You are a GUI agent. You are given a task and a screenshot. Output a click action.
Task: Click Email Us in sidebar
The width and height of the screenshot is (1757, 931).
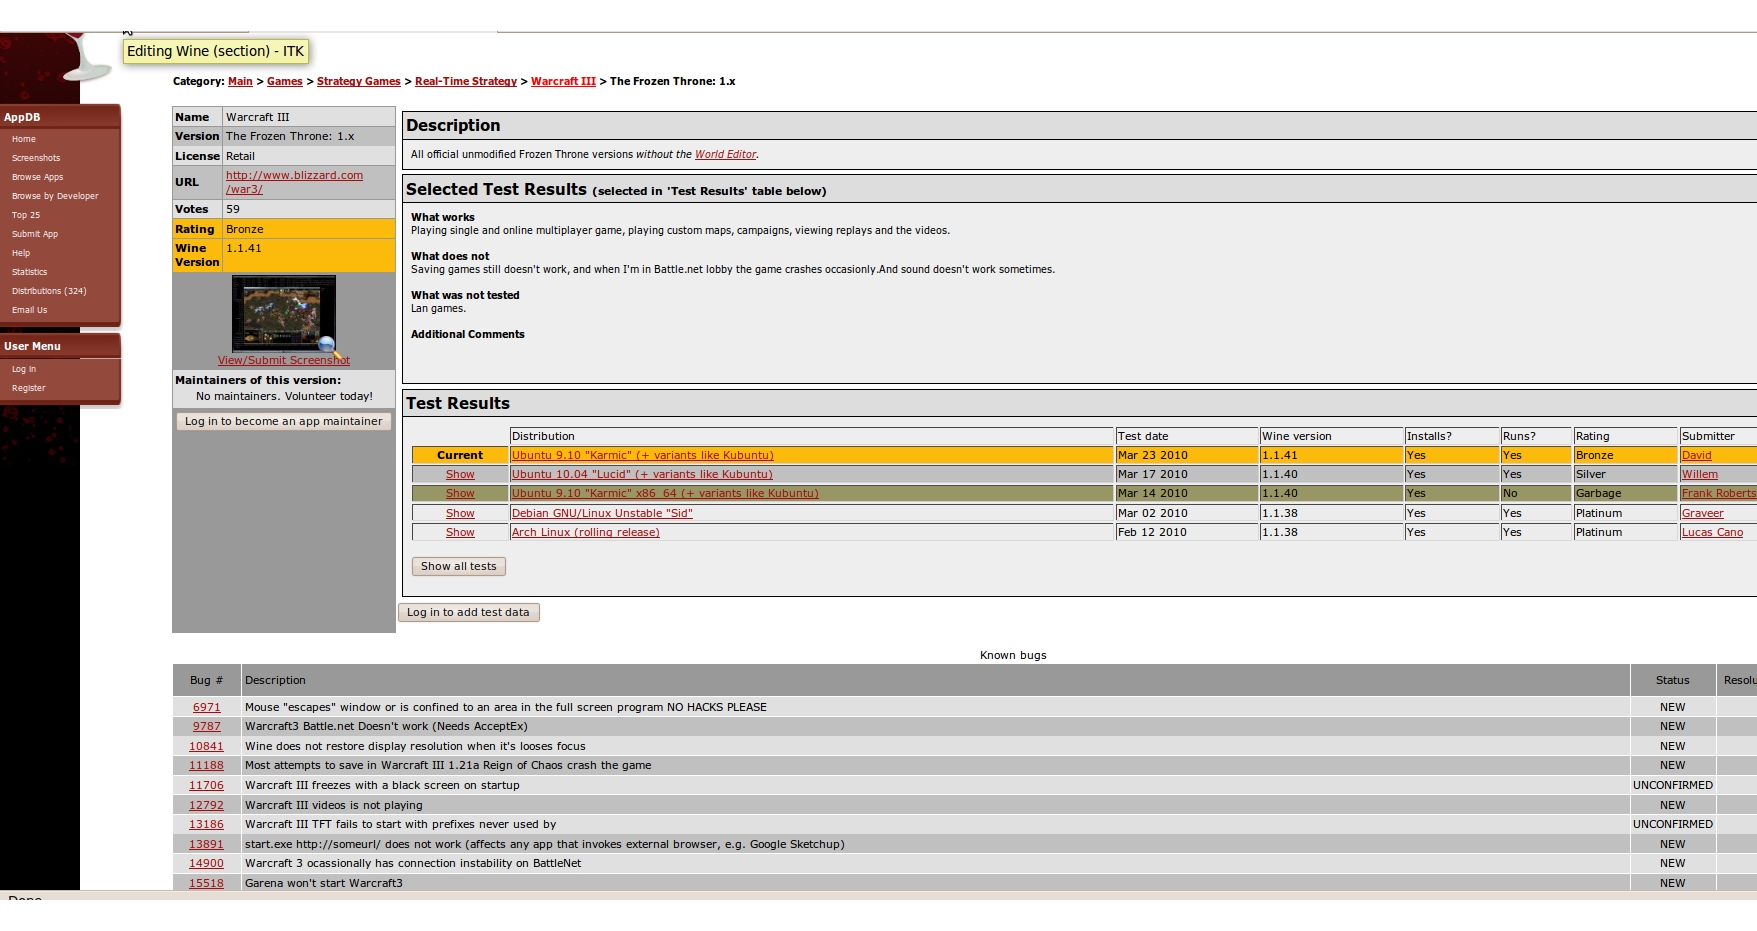(x=30, y=310)
